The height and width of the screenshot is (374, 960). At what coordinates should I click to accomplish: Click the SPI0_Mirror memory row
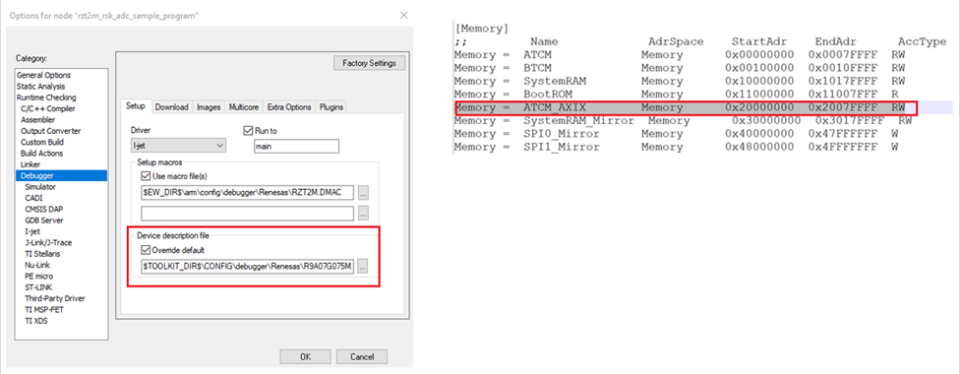pos(677,134)
